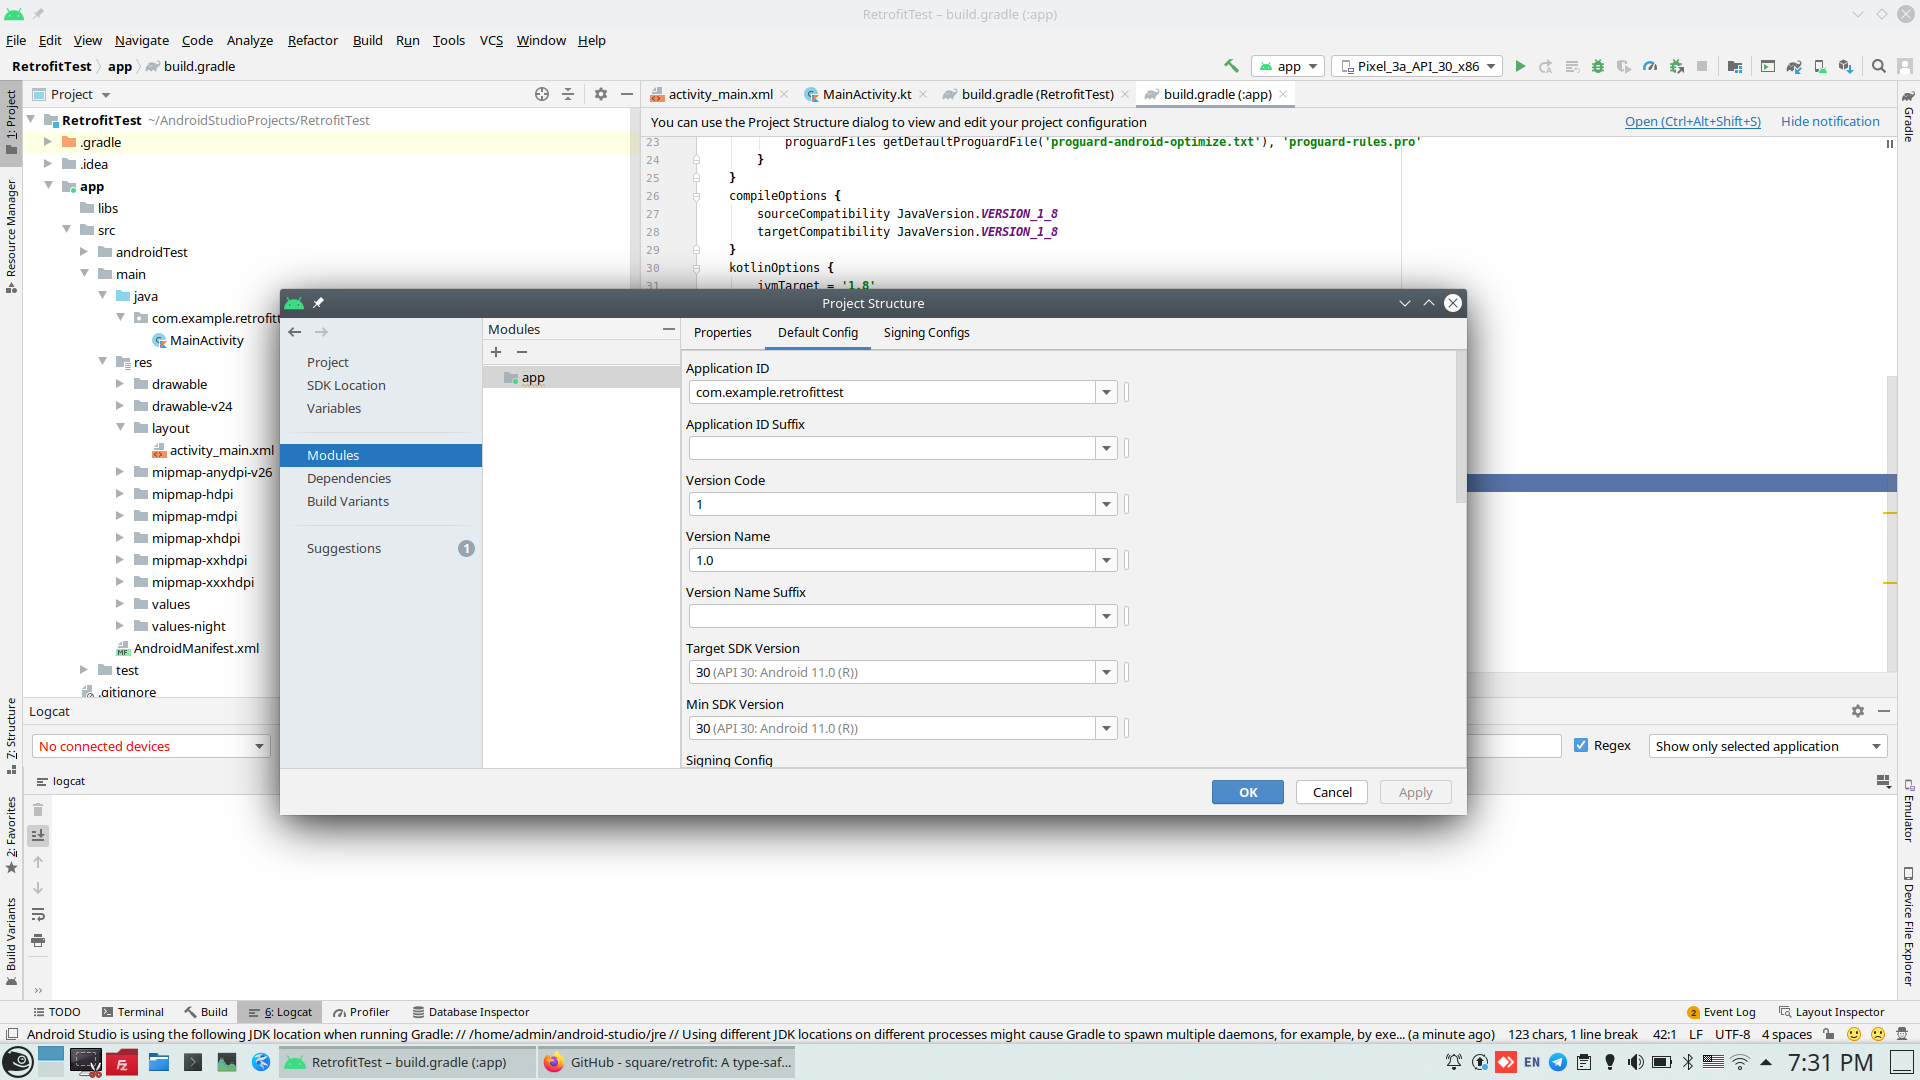Screen dimensions: 1920x1080
Task: Click the green Run app button
Action: (1520, 66)
